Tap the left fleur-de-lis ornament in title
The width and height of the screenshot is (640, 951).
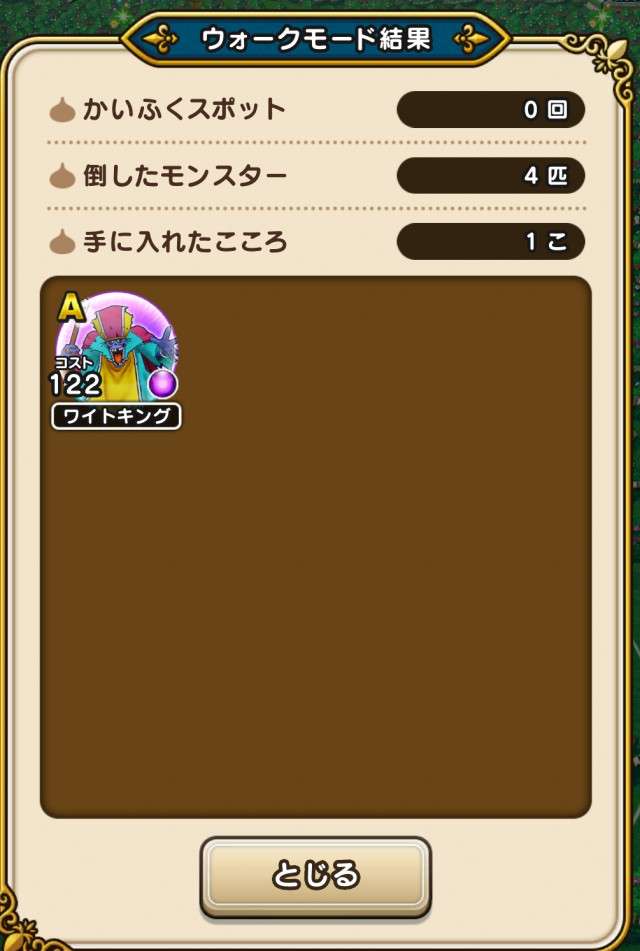point(160,39)
